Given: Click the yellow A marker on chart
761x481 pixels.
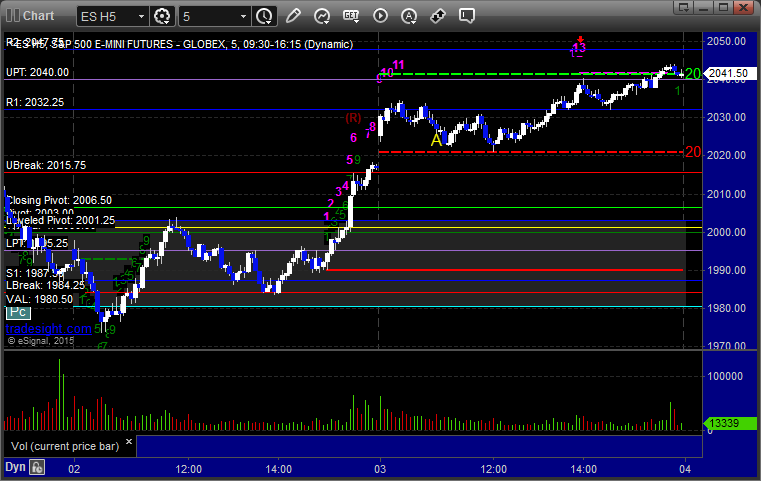Looking at the screenshot, I should tap(436, 140).
